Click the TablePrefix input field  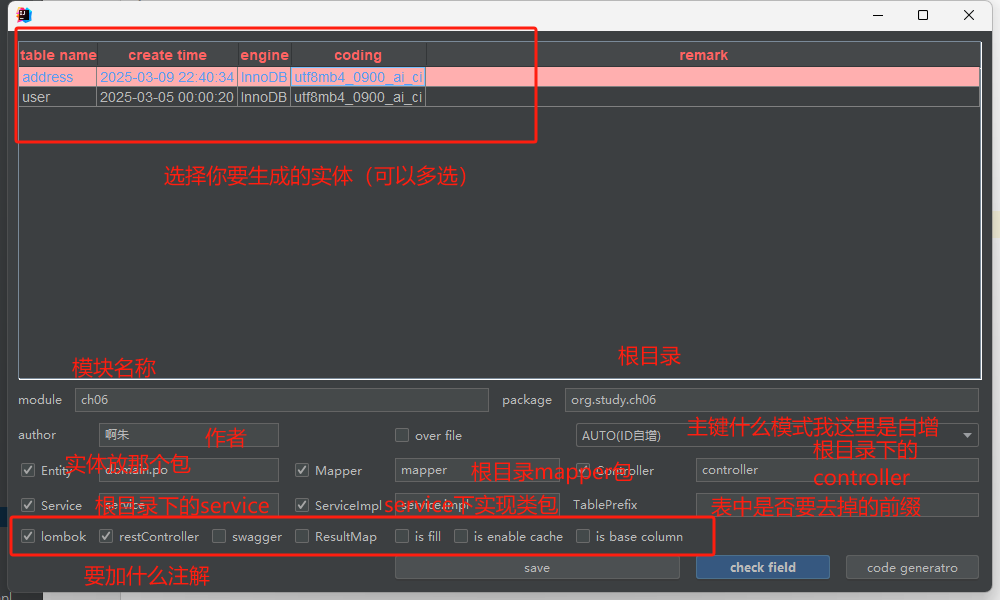tap(836, 505)
